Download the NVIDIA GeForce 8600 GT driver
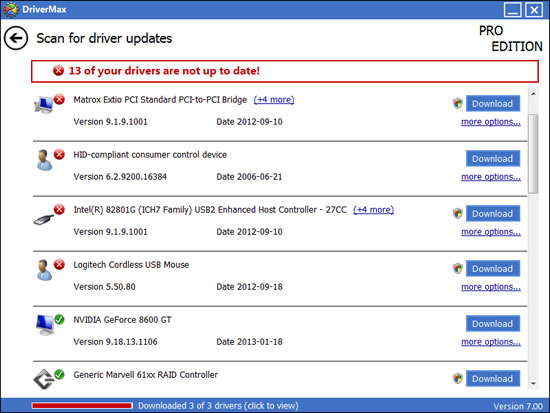550x413 pixels. pyautogui.click(x=493, y=324)
